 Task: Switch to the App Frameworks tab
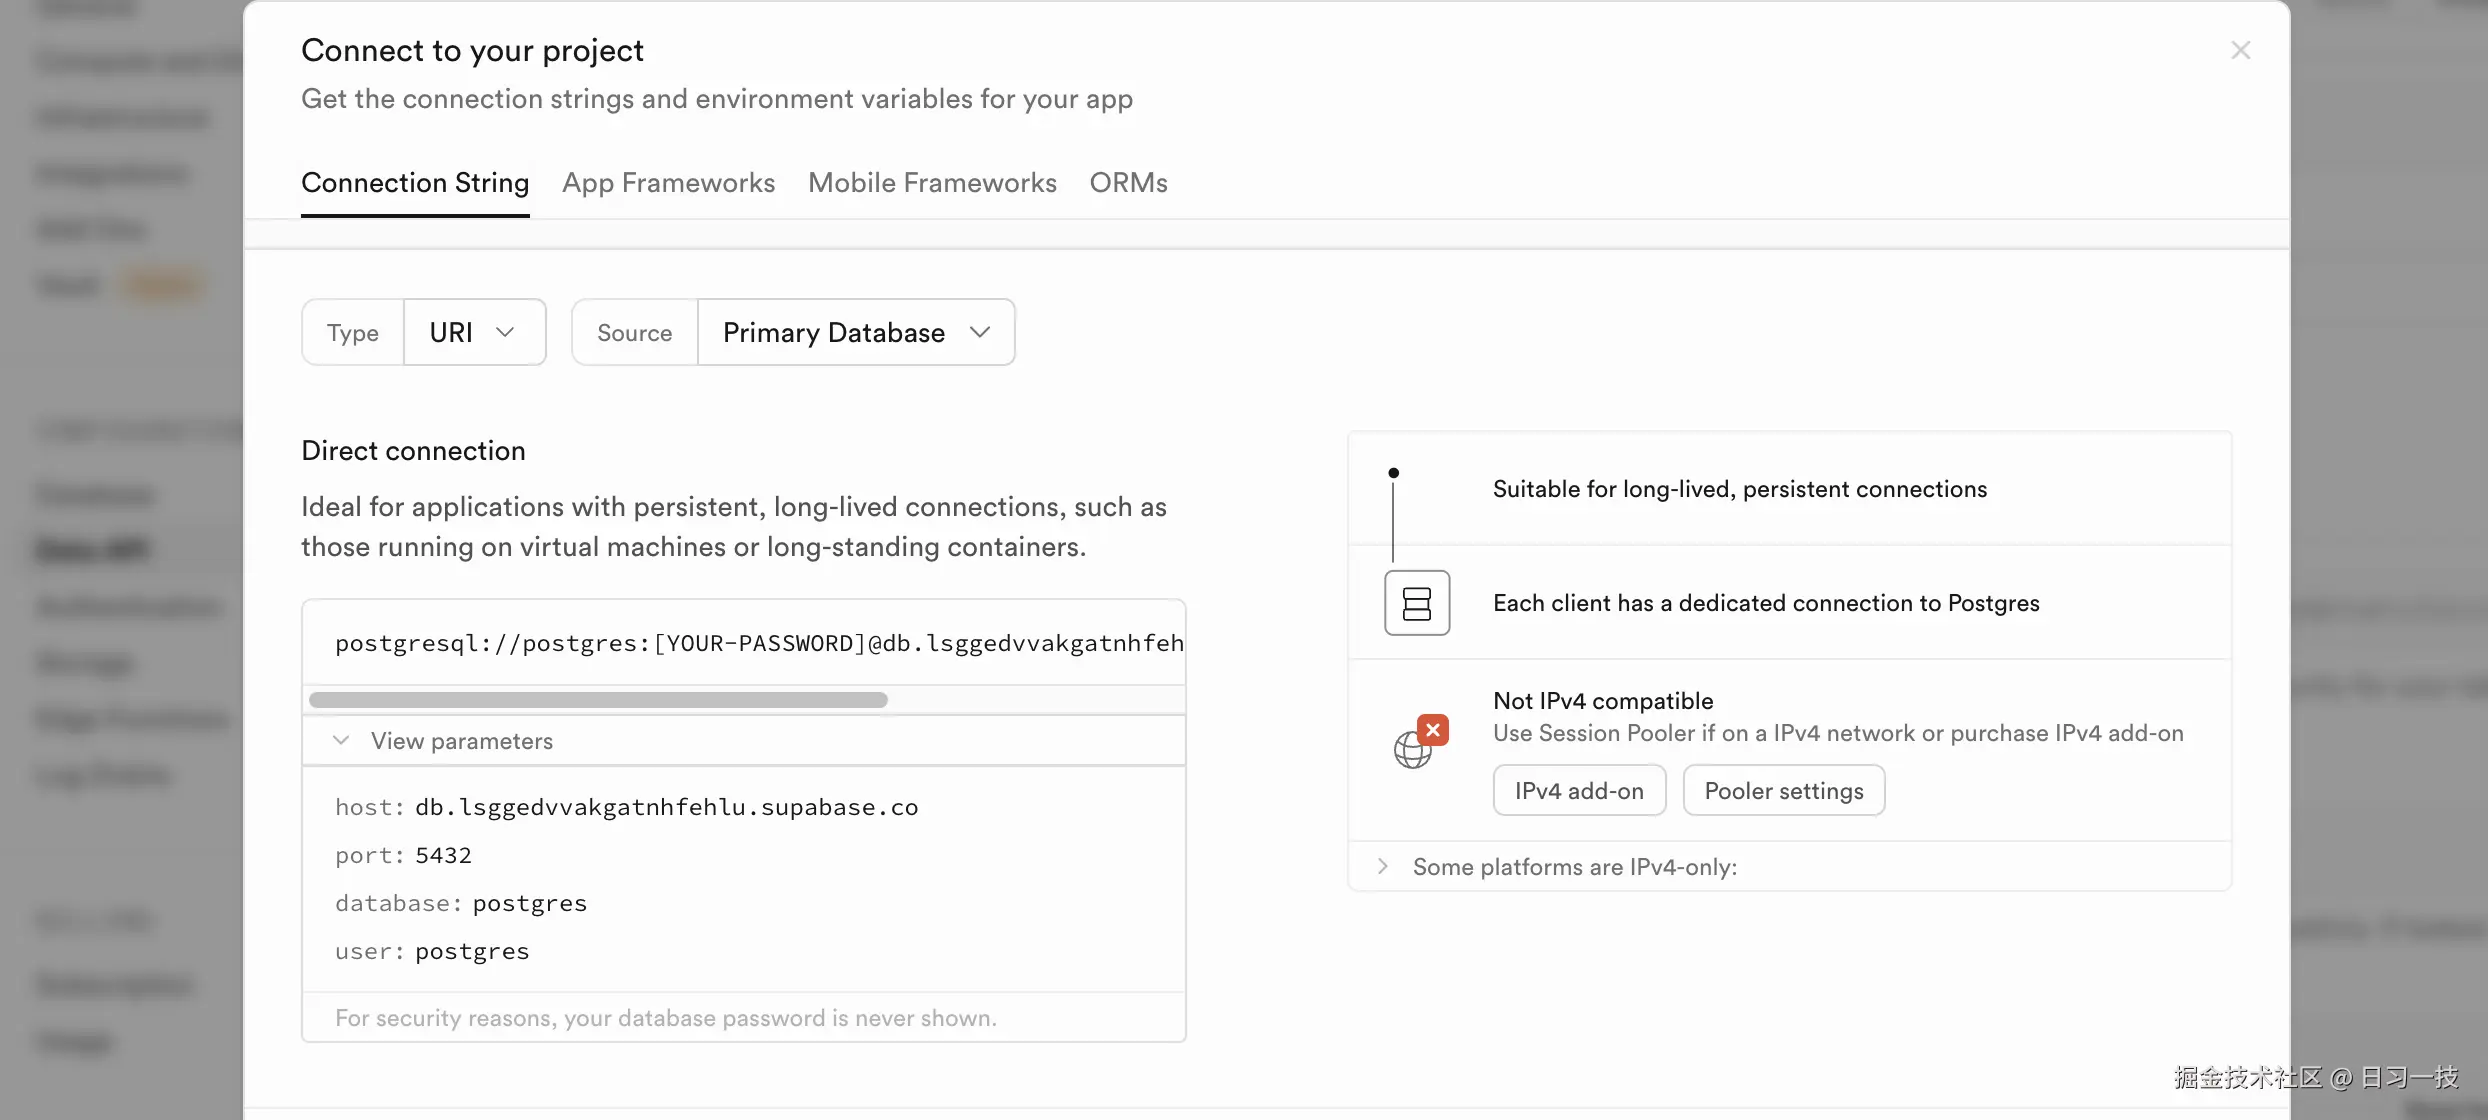pyautogui.click(x=668, y=183)
